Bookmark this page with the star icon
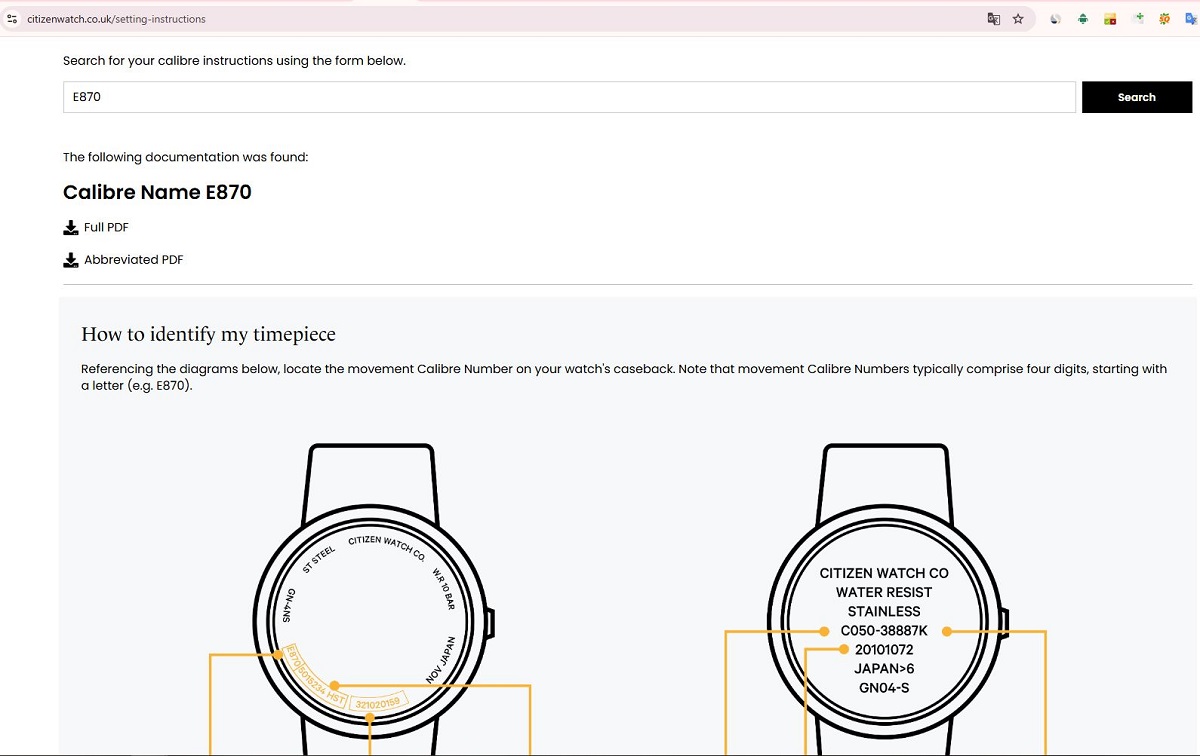Image resolution: width=1200 pixels, height=756 pixels. coord(1018,19)
